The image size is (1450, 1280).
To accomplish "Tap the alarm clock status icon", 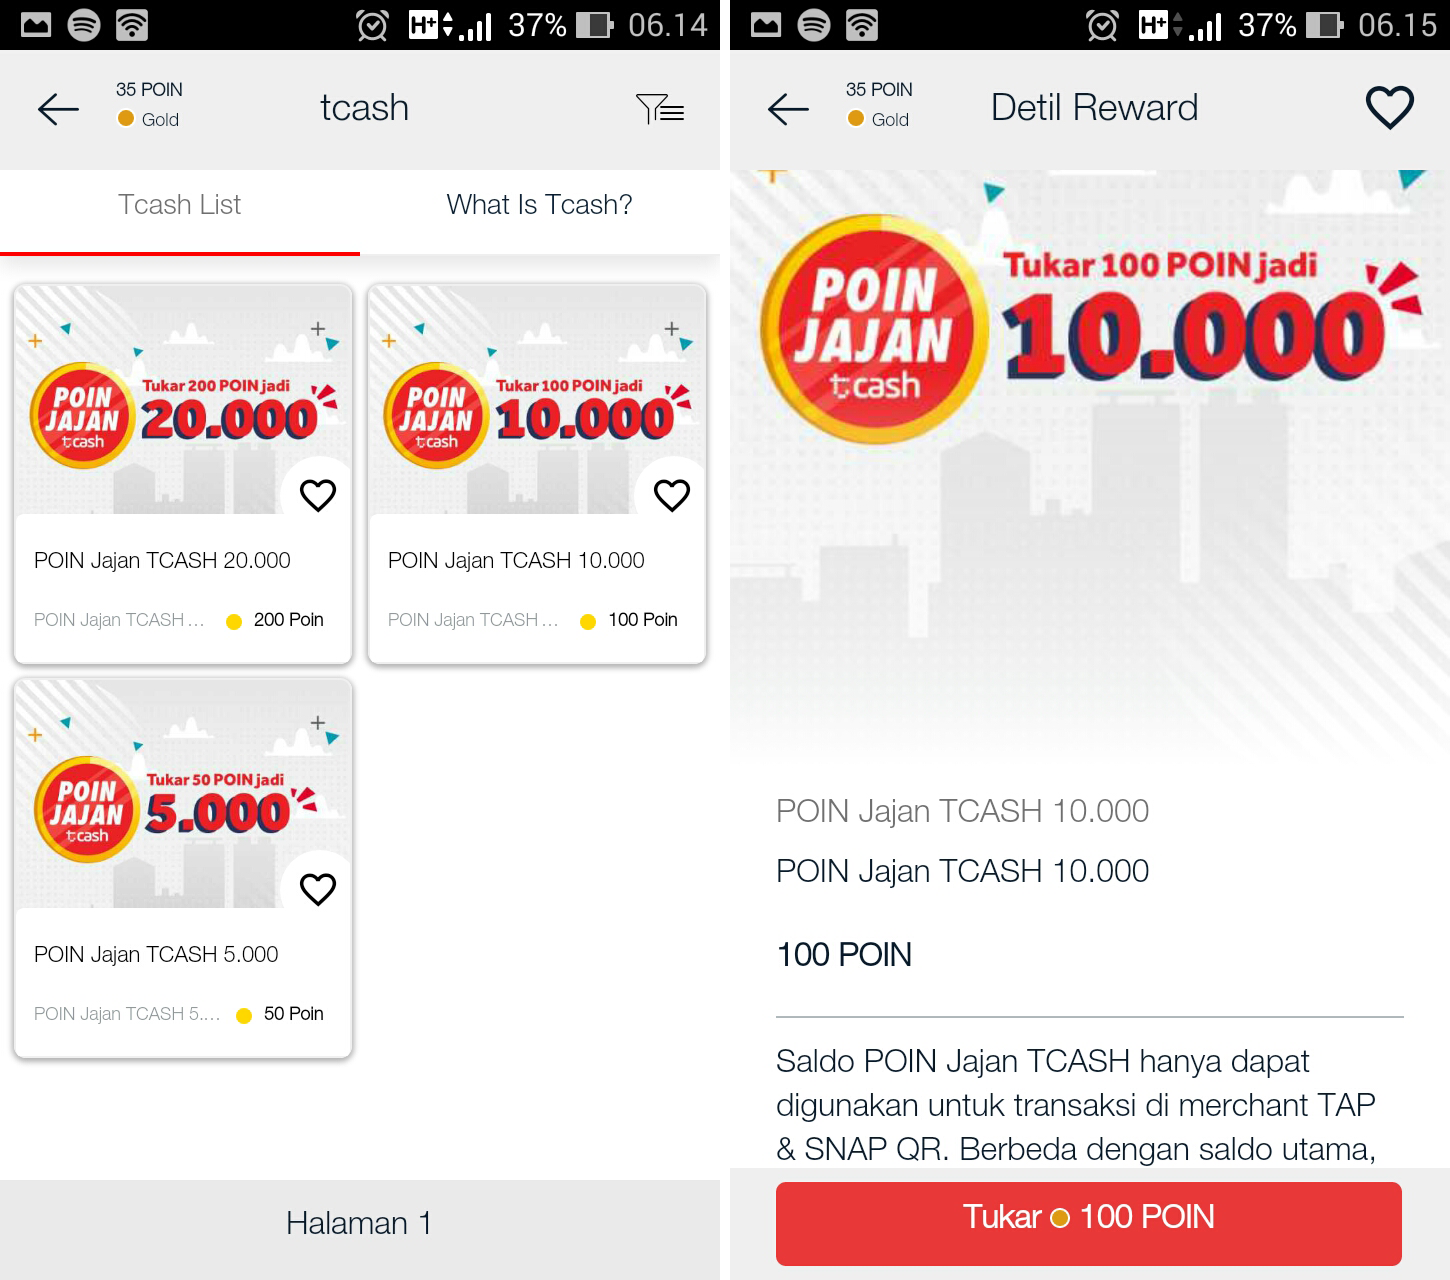I will coord(372,25).
